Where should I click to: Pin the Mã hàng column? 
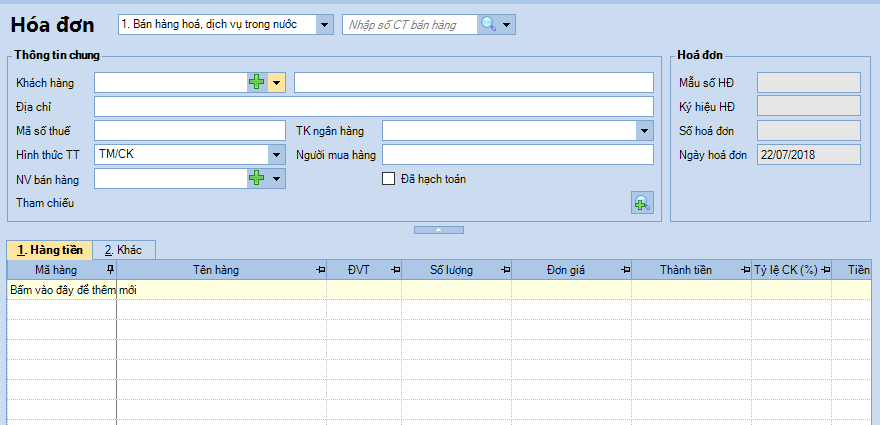(x=110, y=270)
